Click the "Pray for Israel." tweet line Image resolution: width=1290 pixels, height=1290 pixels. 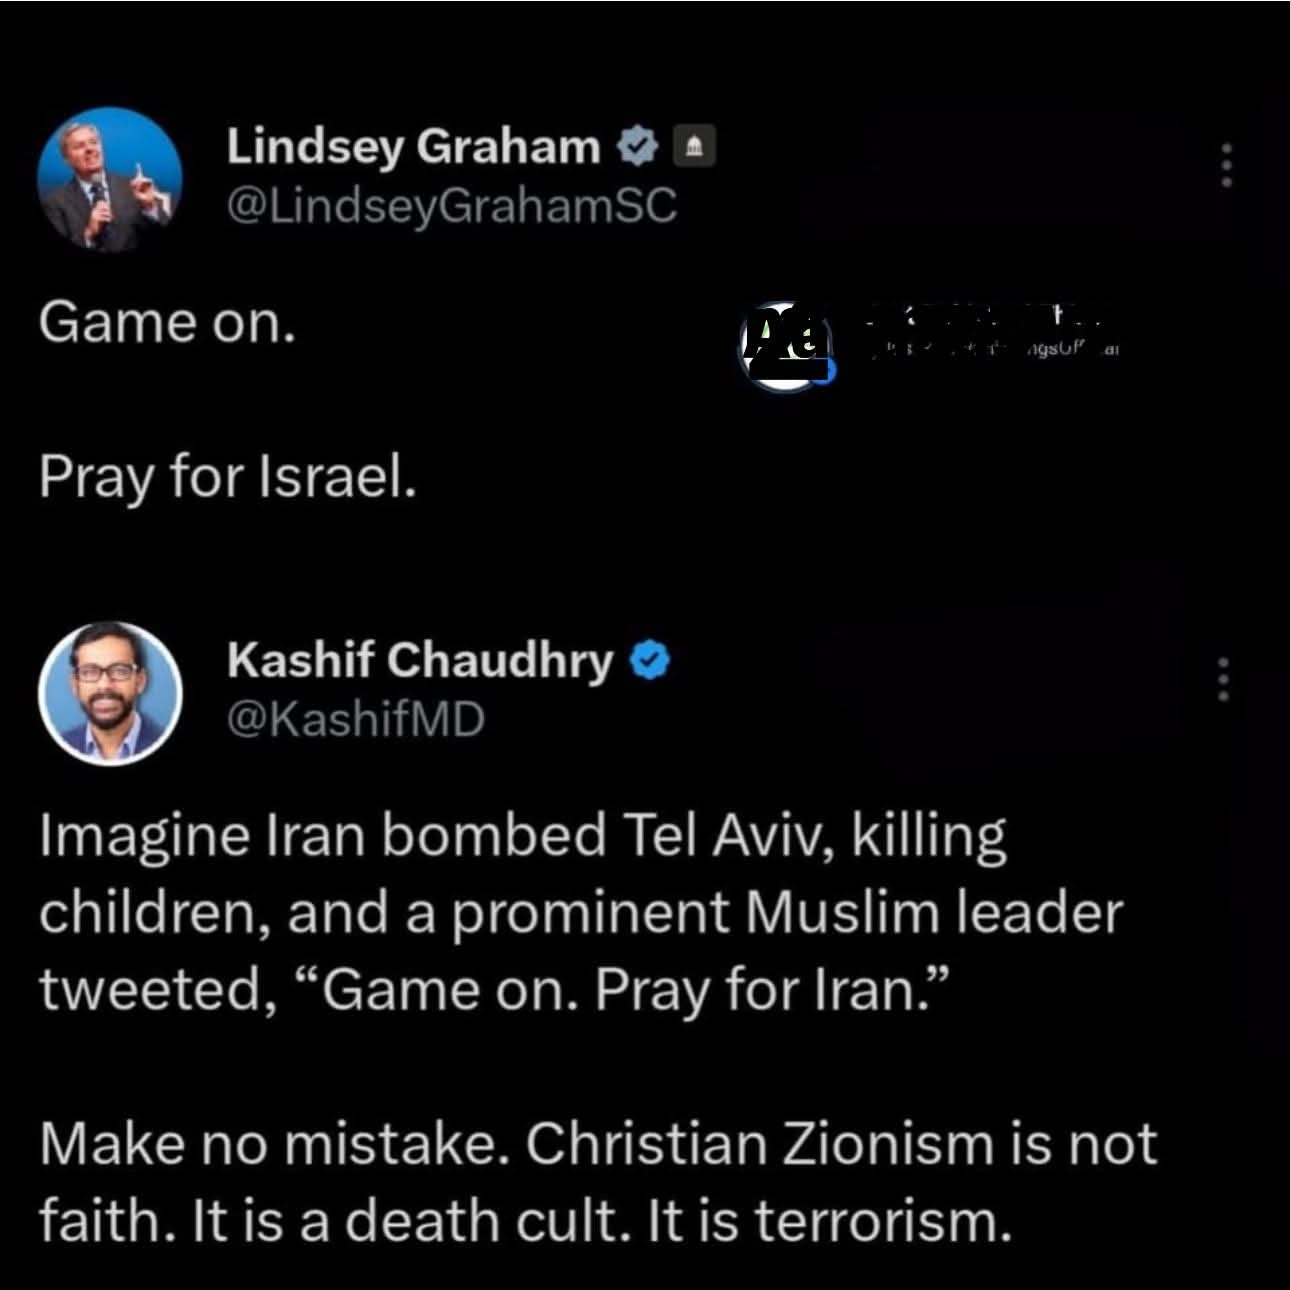pos(227,477)
